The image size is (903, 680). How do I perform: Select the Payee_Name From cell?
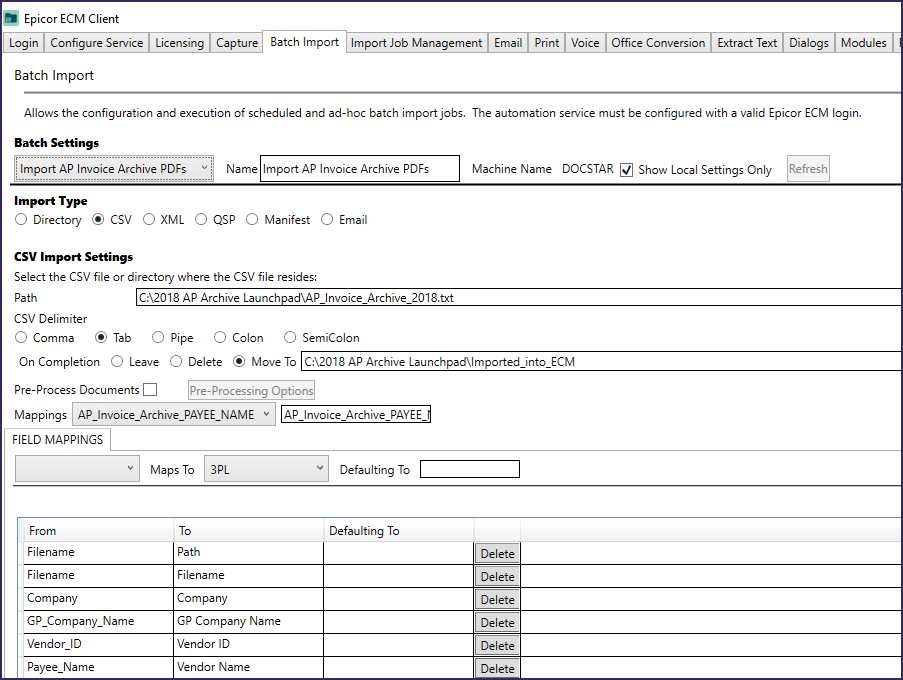point(98,668)
